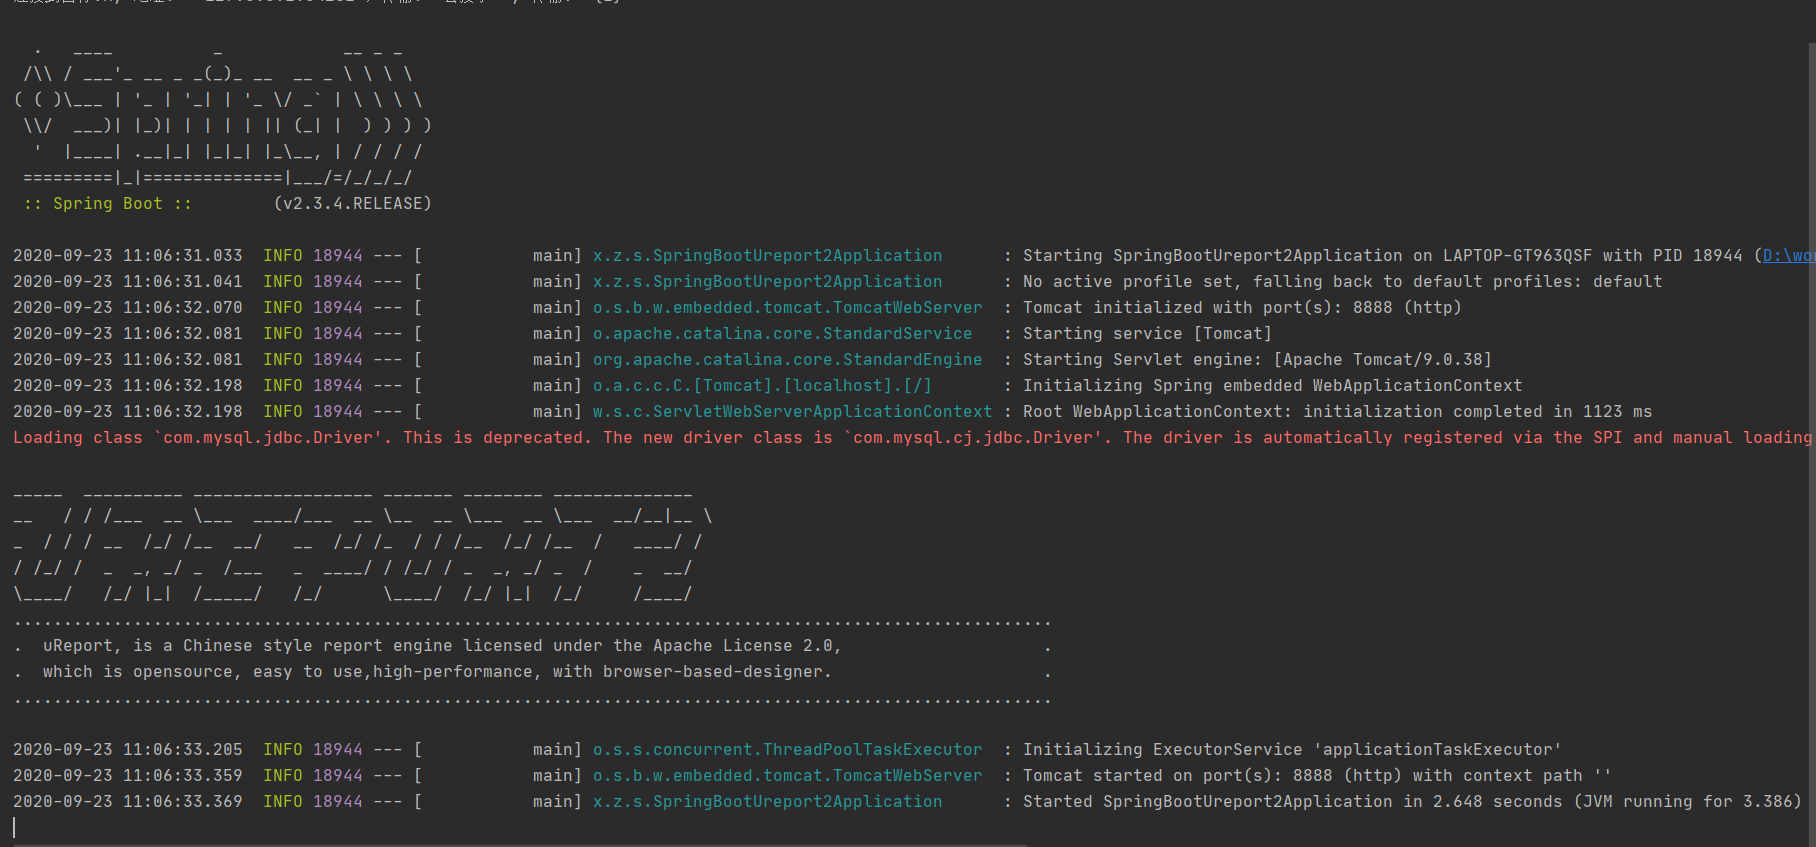Click logger name 'org.apache.catalina.core.StandardEngine'
Image resolution: width=1816 pixels, height=847 pixels.
787,360
